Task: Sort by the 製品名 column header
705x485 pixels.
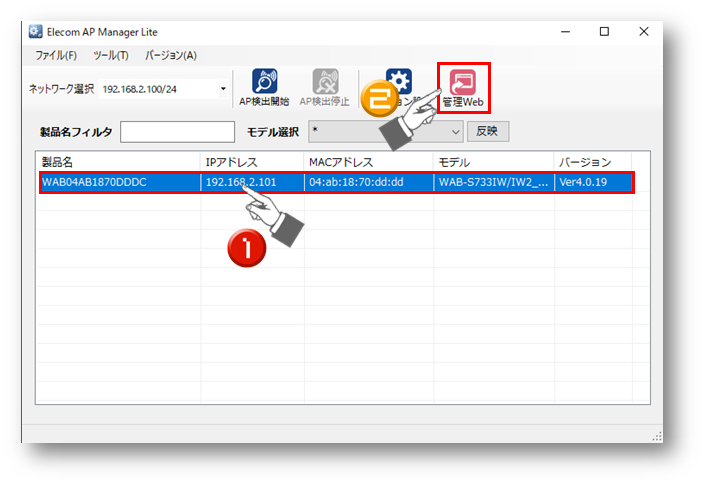Action: (118, 162)
